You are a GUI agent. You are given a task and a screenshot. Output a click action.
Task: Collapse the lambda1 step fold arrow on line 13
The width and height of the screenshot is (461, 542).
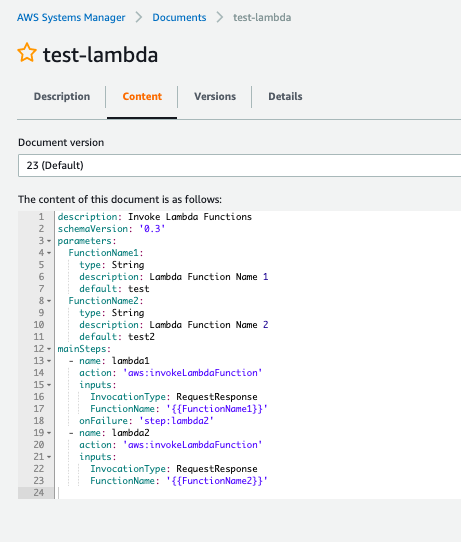[49, 361]
